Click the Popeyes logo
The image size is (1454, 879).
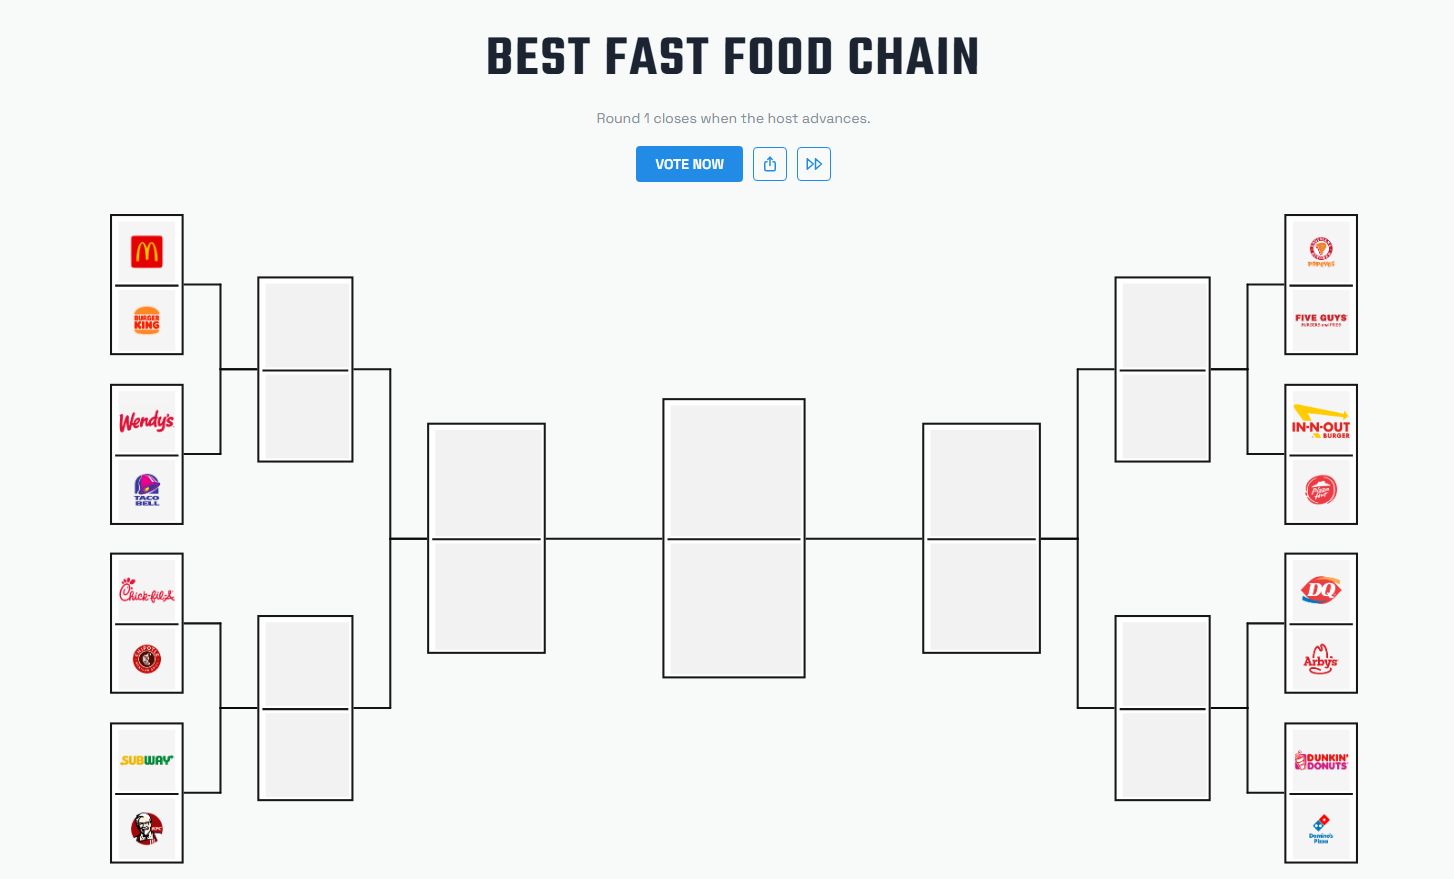[x=1320, y=250]
